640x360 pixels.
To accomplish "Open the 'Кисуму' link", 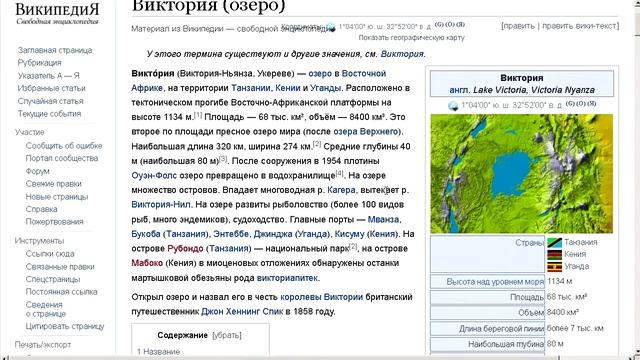I will tap(349, 234).
